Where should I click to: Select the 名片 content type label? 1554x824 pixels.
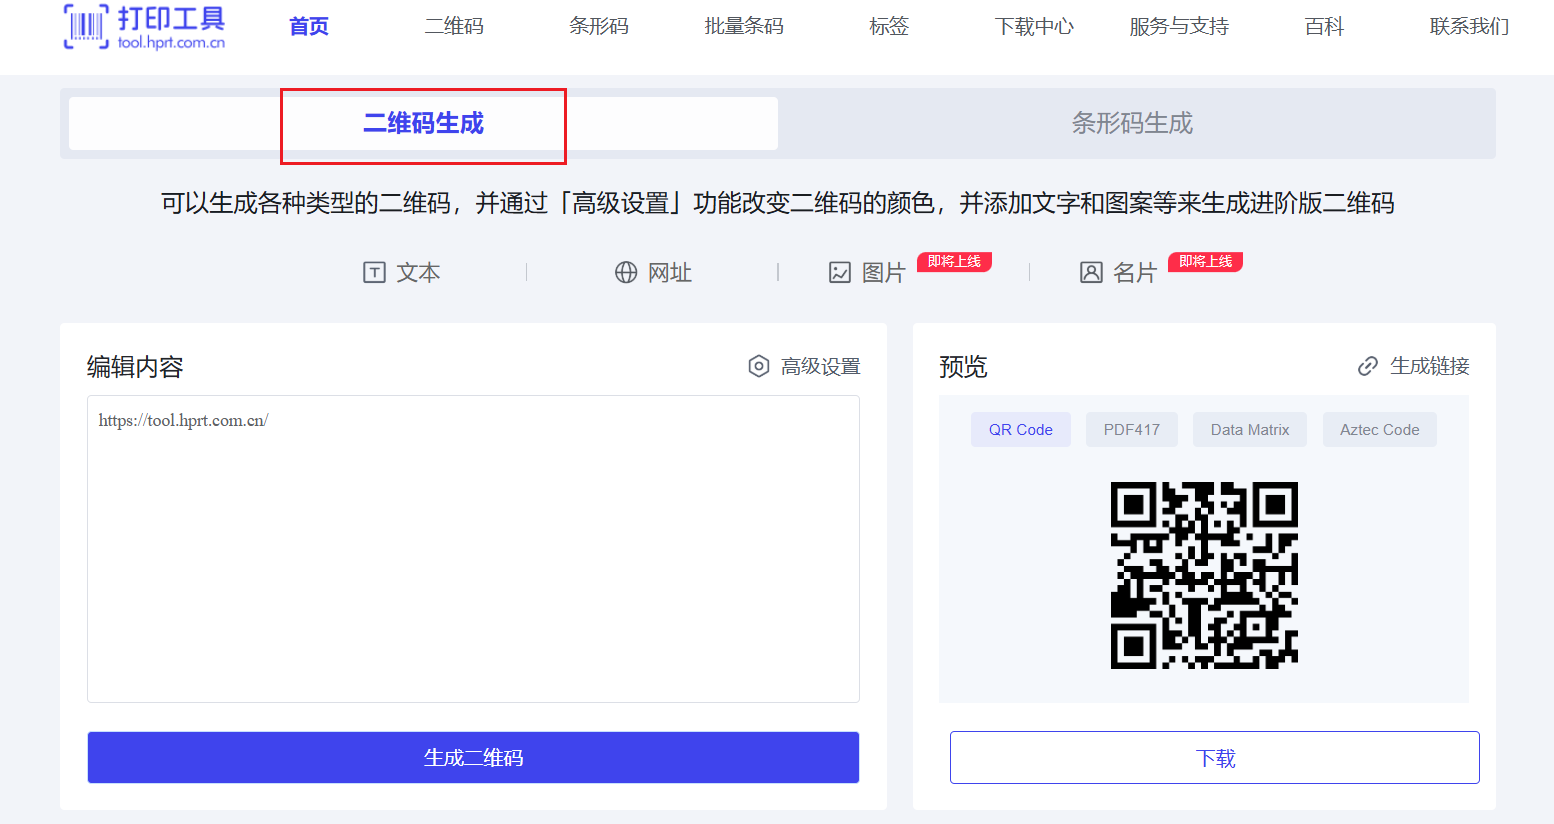click(x=1135, y=272)
